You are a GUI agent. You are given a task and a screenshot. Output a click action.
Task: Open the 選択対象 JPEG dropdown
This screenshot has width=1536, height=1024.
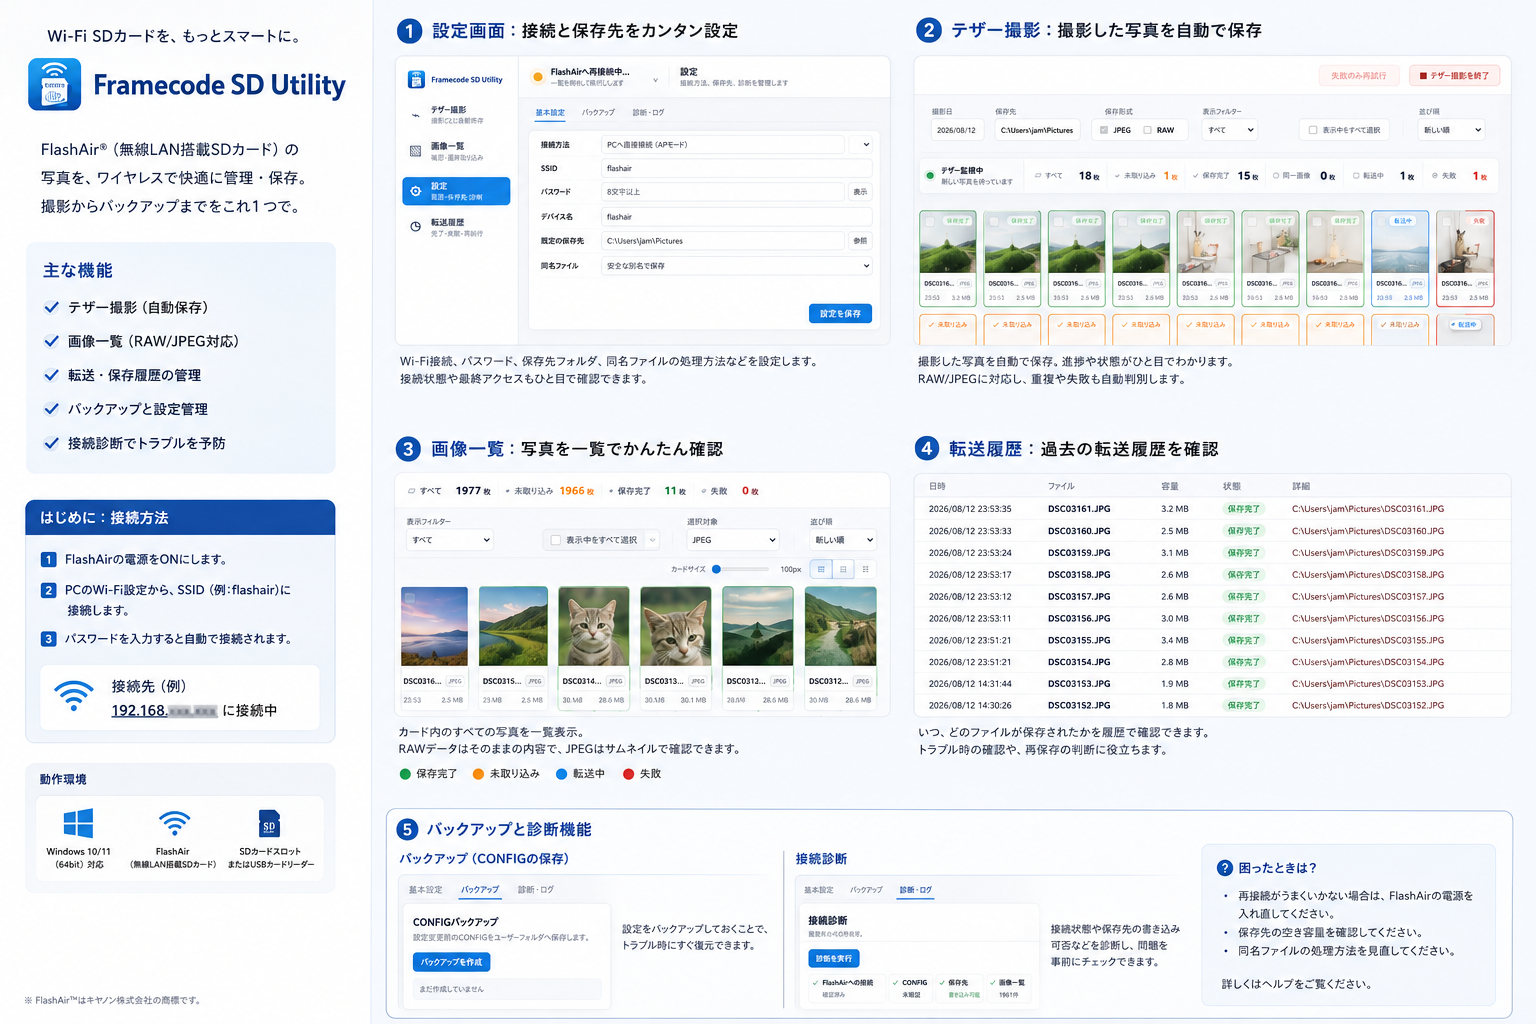coord(732,540)
